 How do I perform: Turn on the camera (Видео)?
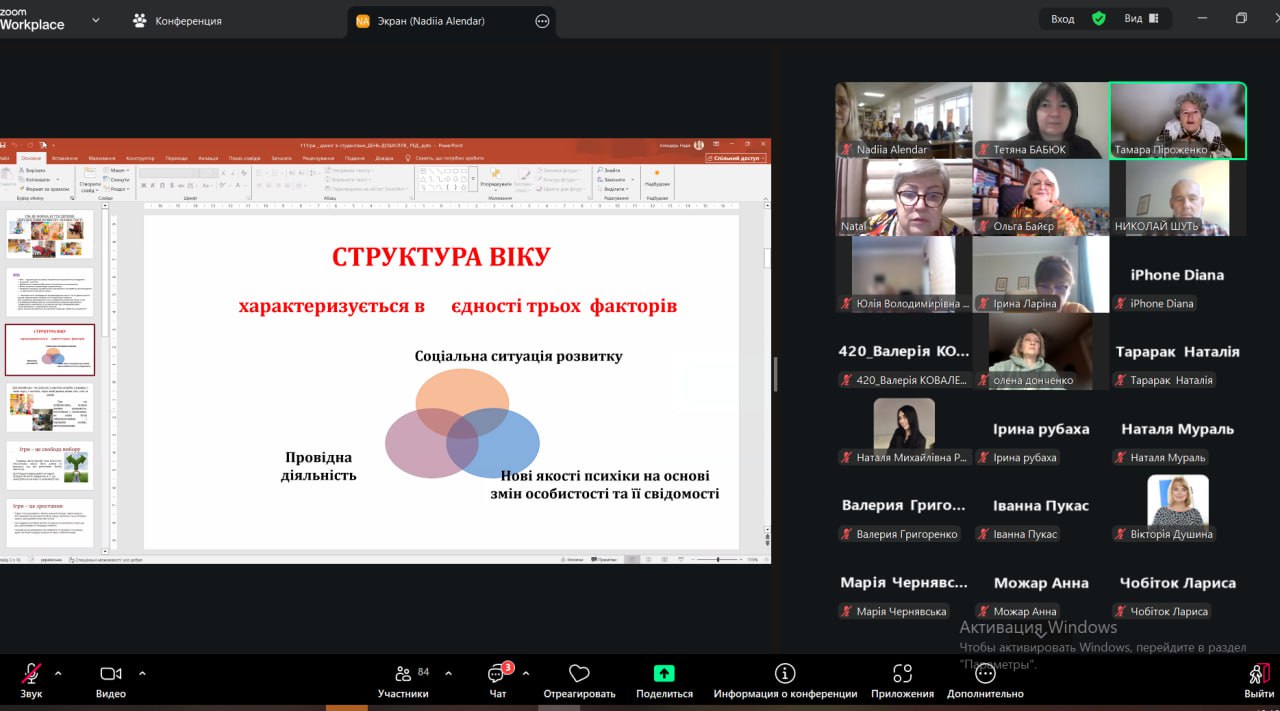click(x=110, y=675)
